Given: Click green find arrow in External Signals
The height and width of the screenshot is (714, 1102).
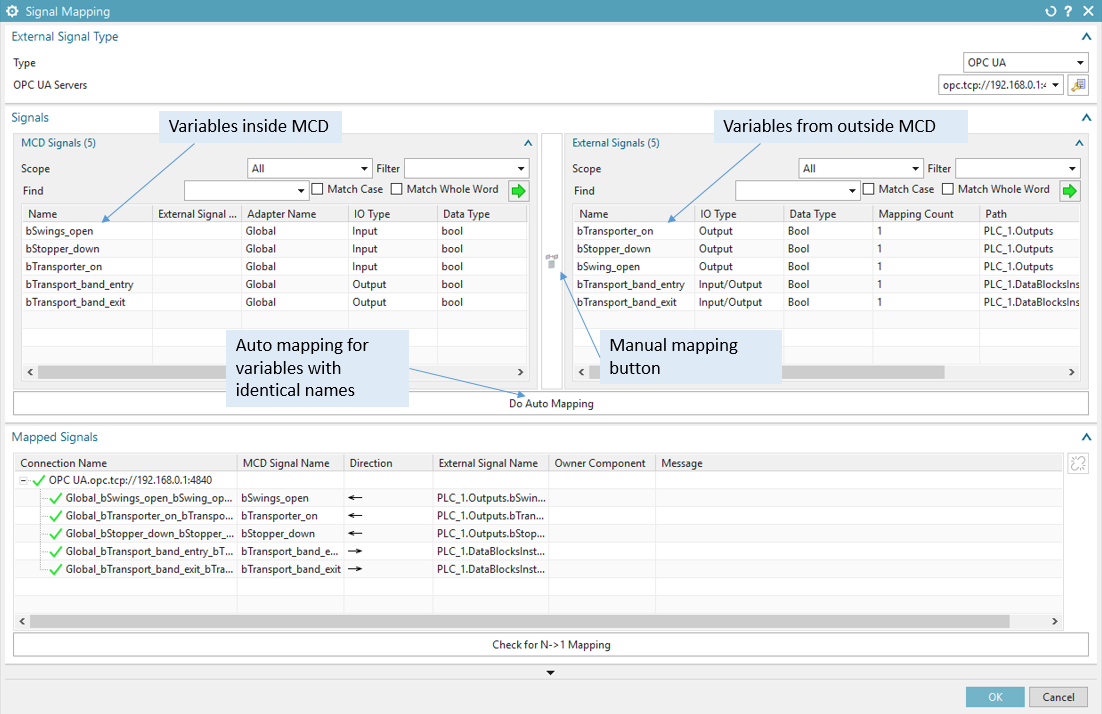Looking at the screenshot, I should pos(1070,190).
